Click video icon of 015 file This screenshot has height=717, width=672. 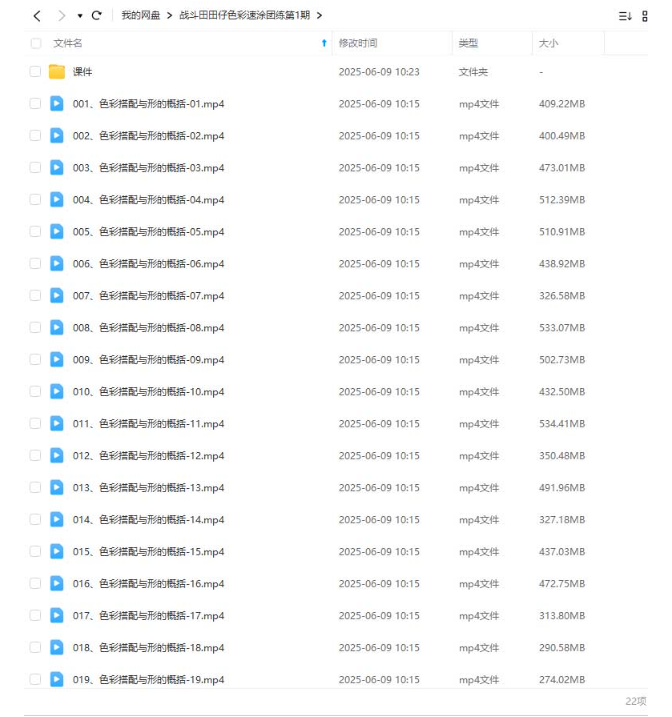pyautogui.click(x=57, y=551)
